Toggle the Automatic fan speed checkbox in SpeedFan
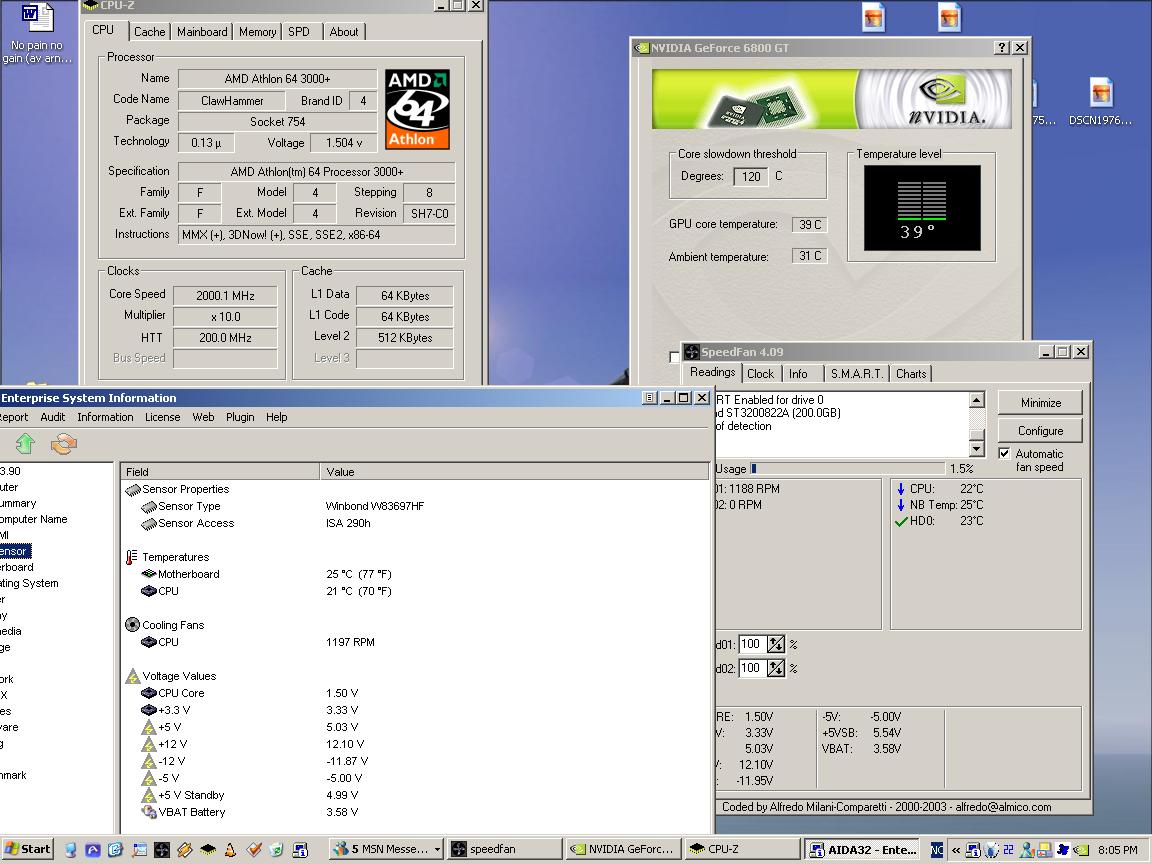The height and width of the screenshot is (864, 1152). [x=1004, y=453]
